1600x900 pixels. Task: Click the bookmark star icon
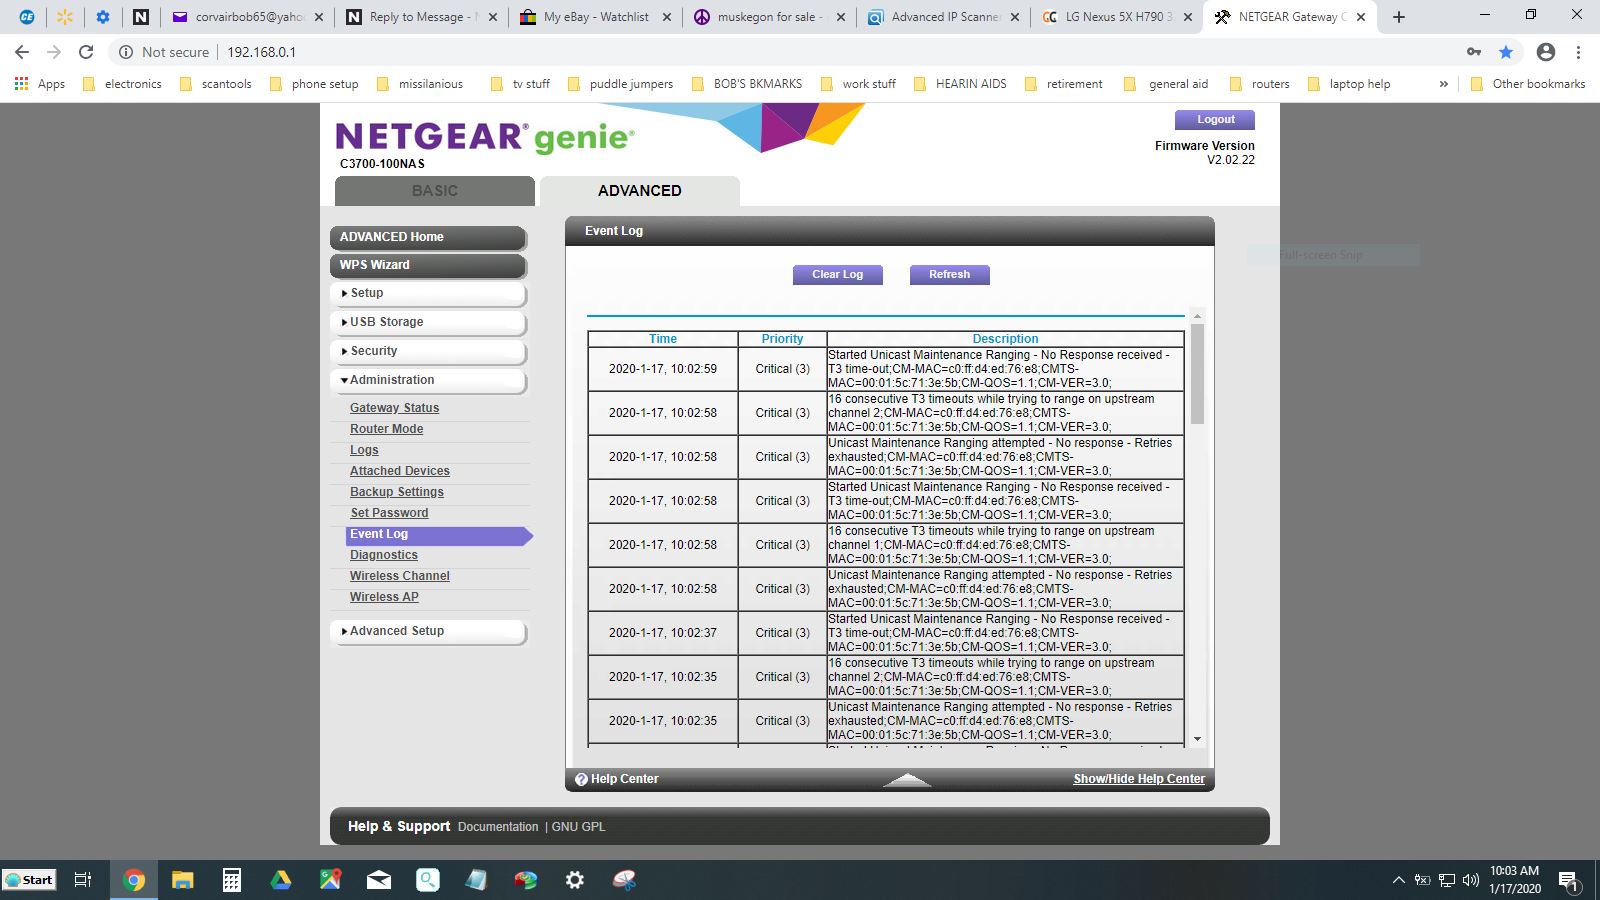[x=1506, y=52]
